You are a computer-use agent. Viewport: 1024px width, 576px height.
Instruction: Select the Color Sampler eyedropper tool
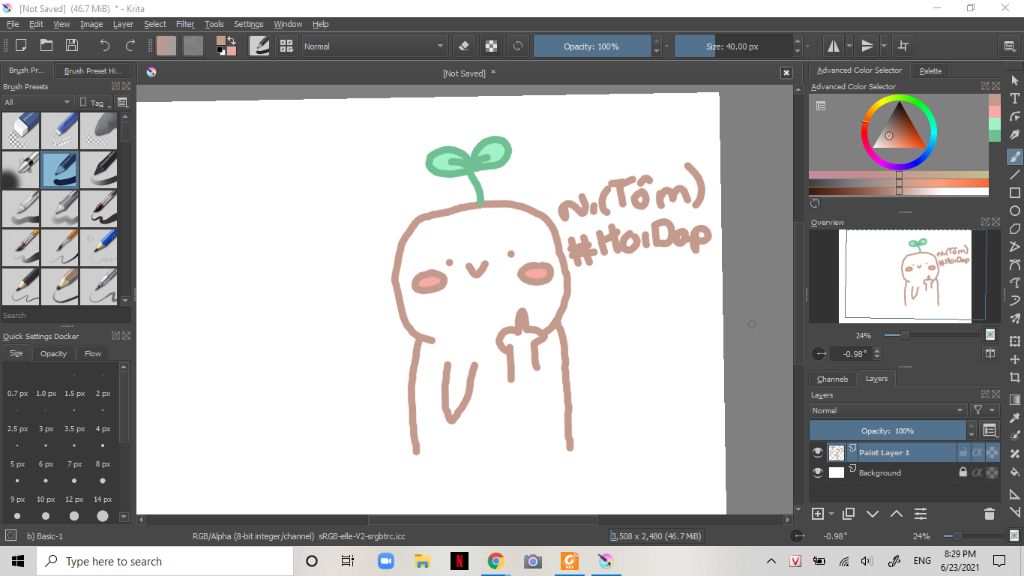1014,417
